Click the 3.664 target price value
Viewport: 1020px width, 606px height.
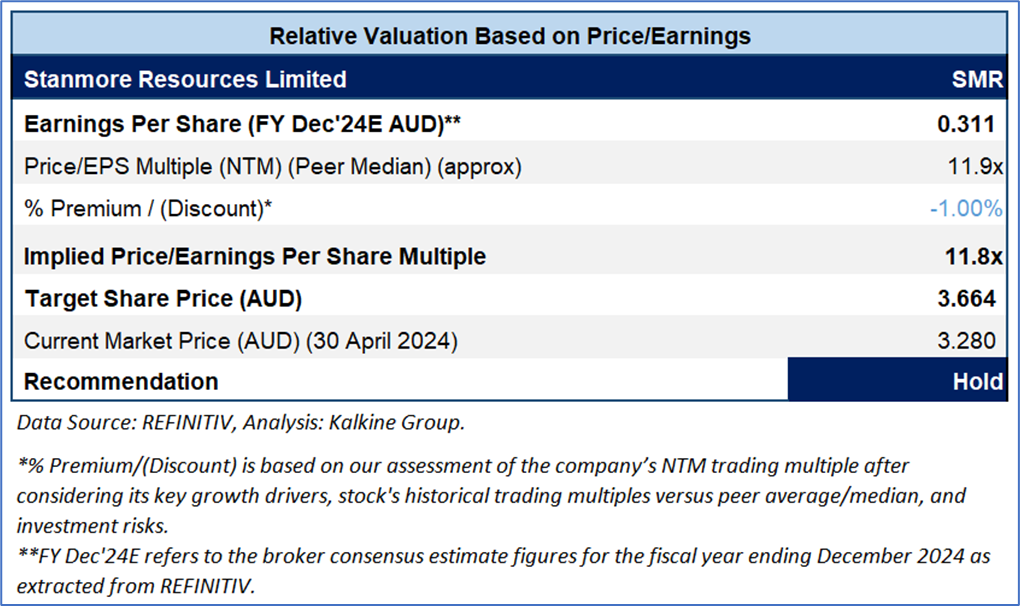pyautogui.click(x=967, y=299)
